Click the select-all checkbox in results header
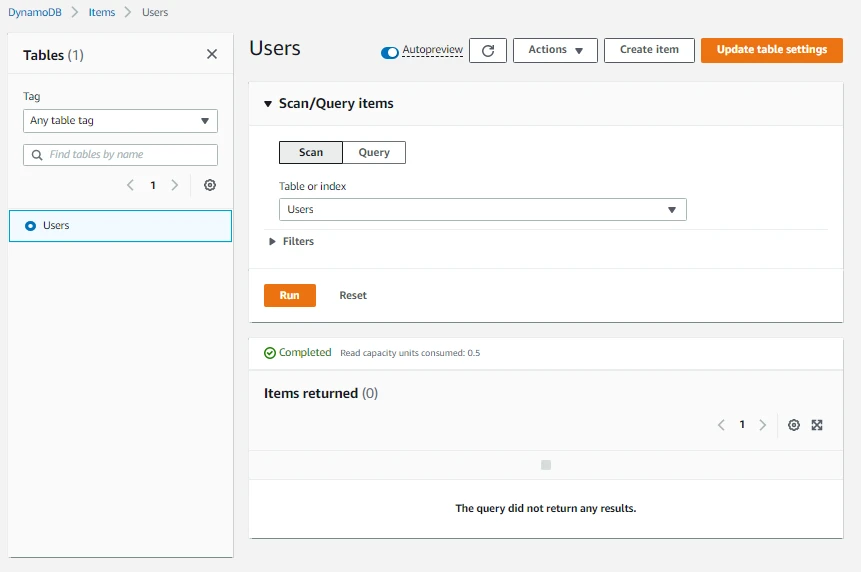Viewport: 861px width, 572px height. 546,465
